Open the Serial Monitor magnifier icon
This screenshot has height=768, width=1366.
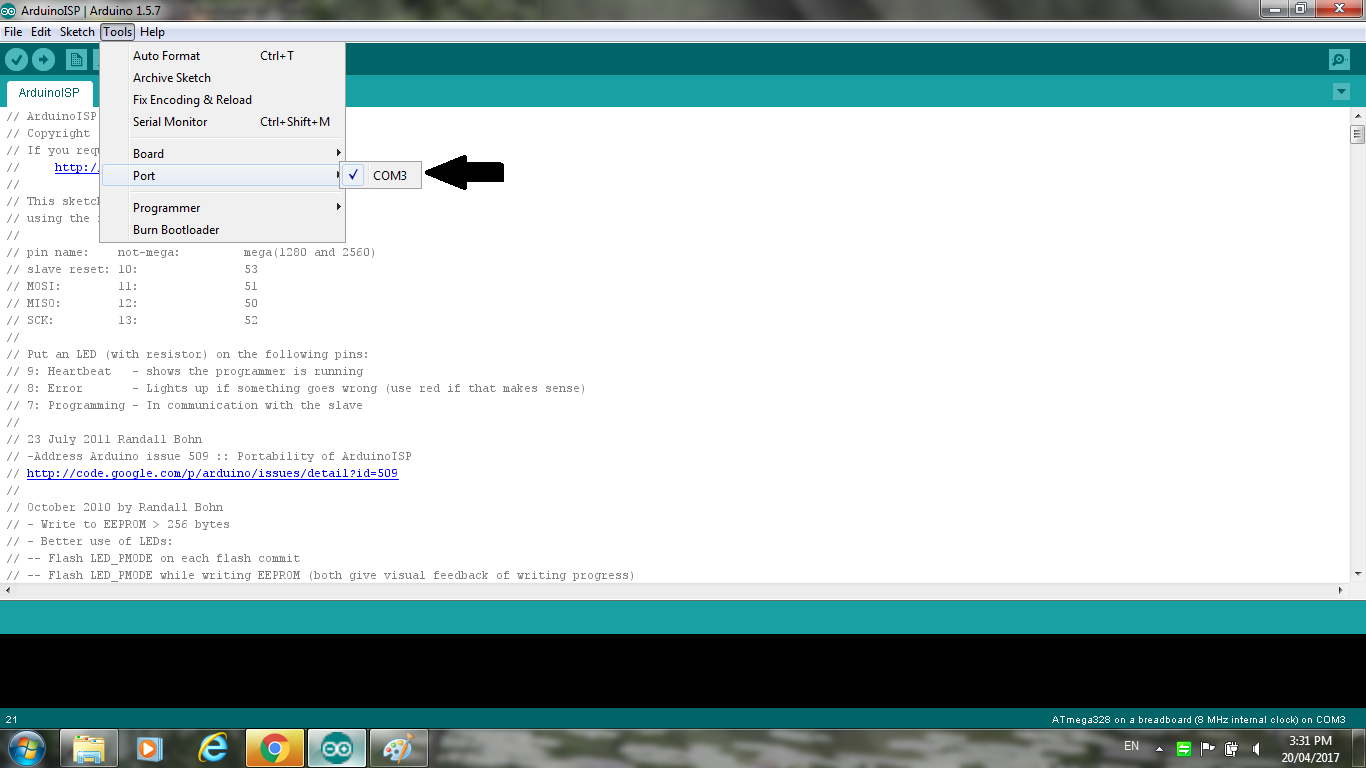[x=1339, y=60]
